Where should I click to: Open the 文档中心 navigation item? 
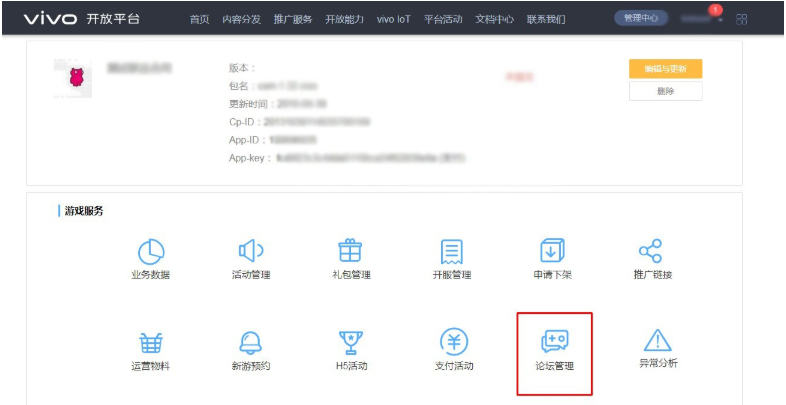click(495, 20)
